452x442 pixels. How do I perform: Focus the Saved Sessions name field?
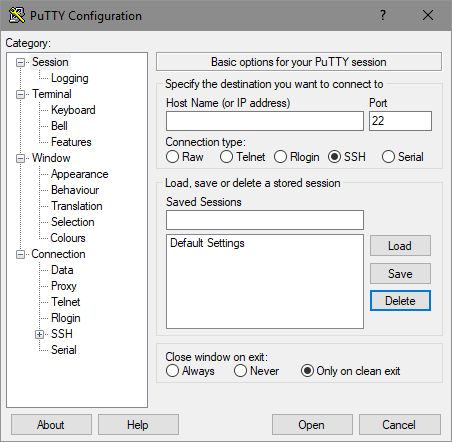pos(265,220)
